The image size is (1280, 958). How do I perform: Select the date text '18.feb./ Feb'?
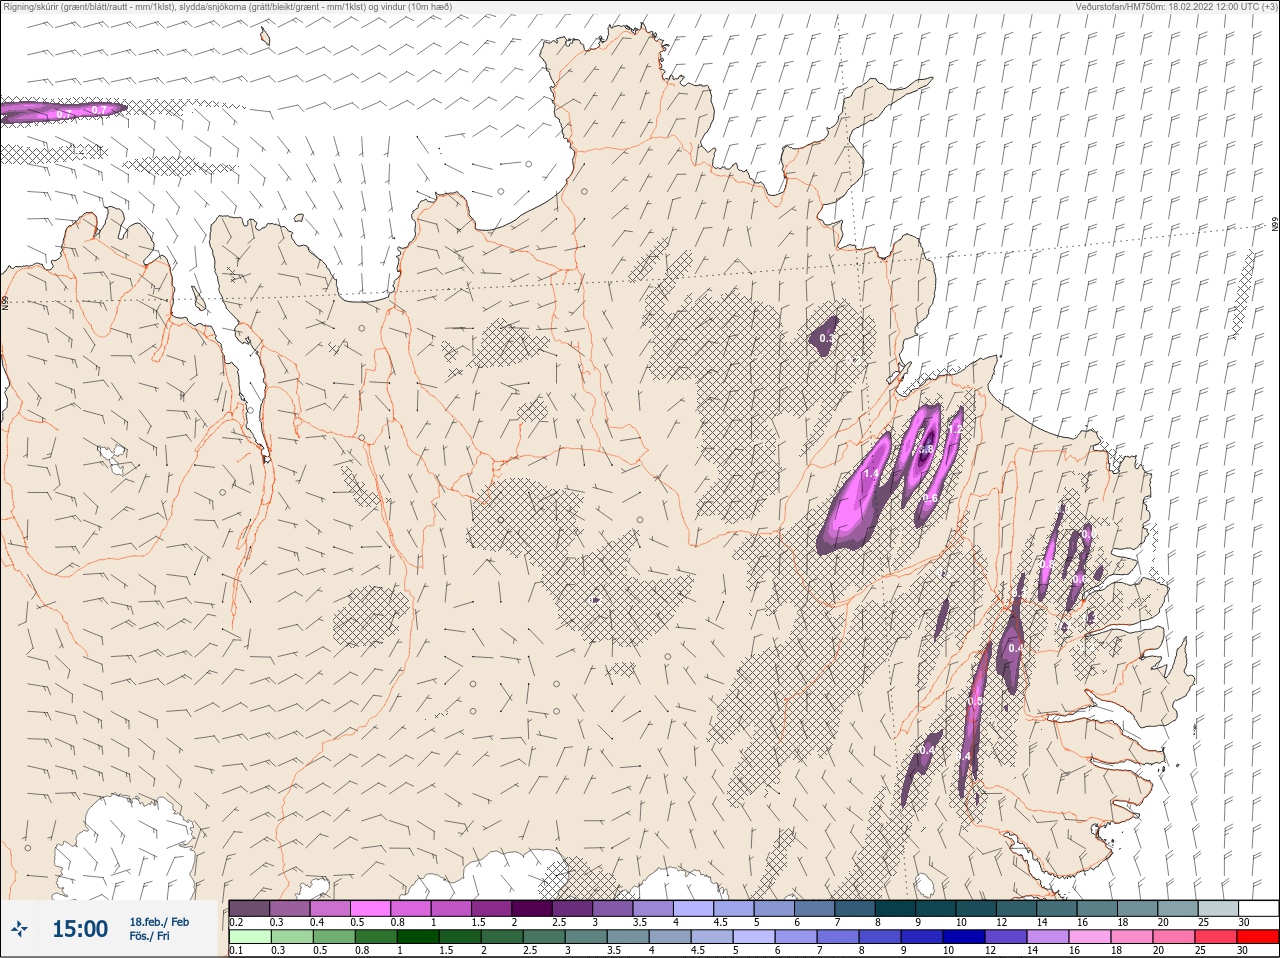(159, 922)
